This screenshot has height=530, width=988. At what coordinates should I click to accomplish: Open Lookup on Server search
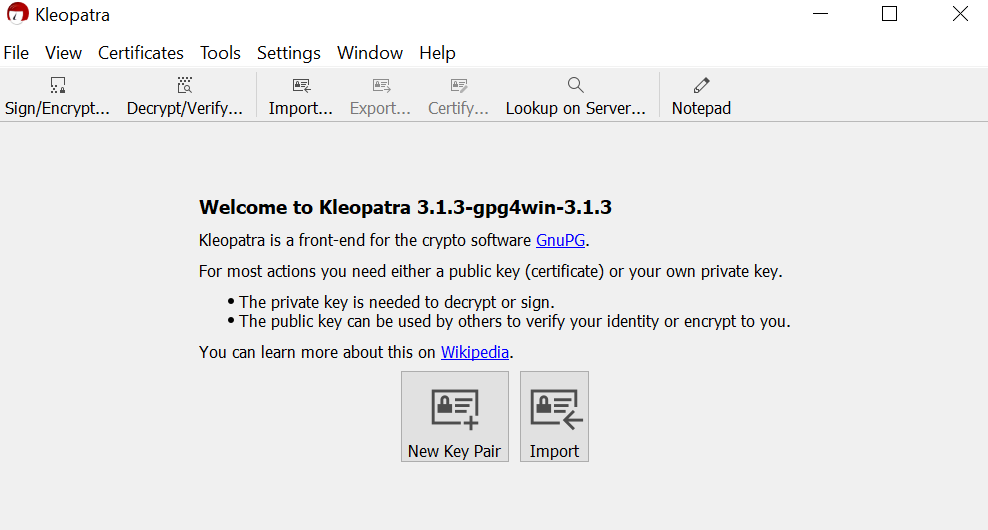point(575,96)
